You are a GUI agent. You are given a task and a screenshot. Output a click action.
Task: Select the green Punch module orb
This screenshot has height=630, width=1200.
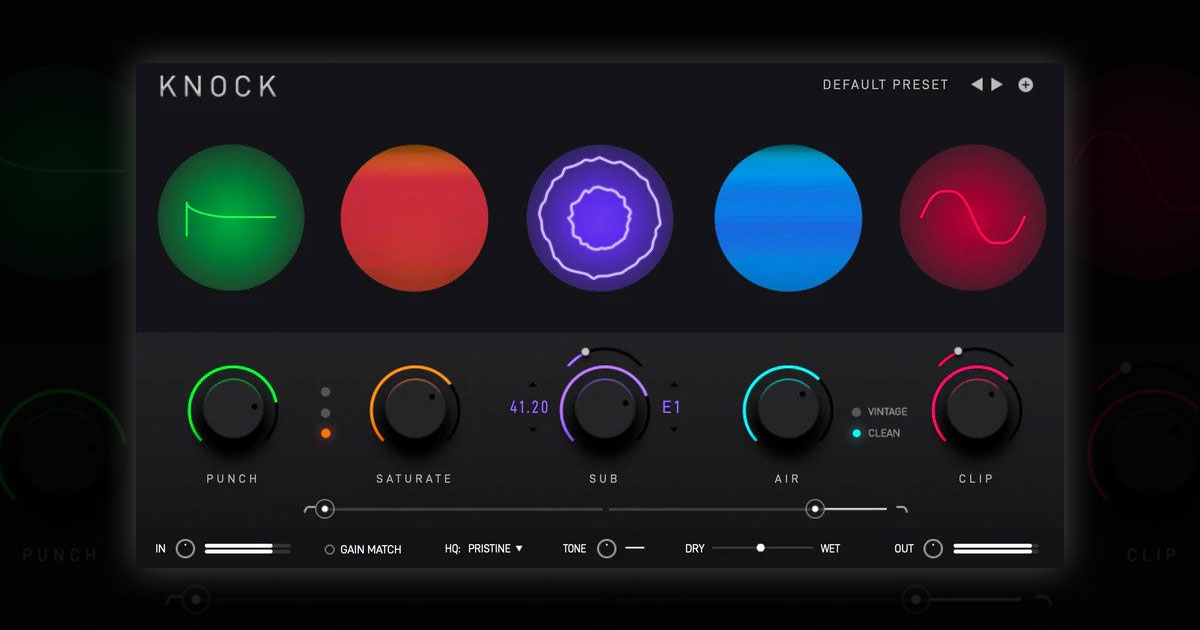point(231,217)
